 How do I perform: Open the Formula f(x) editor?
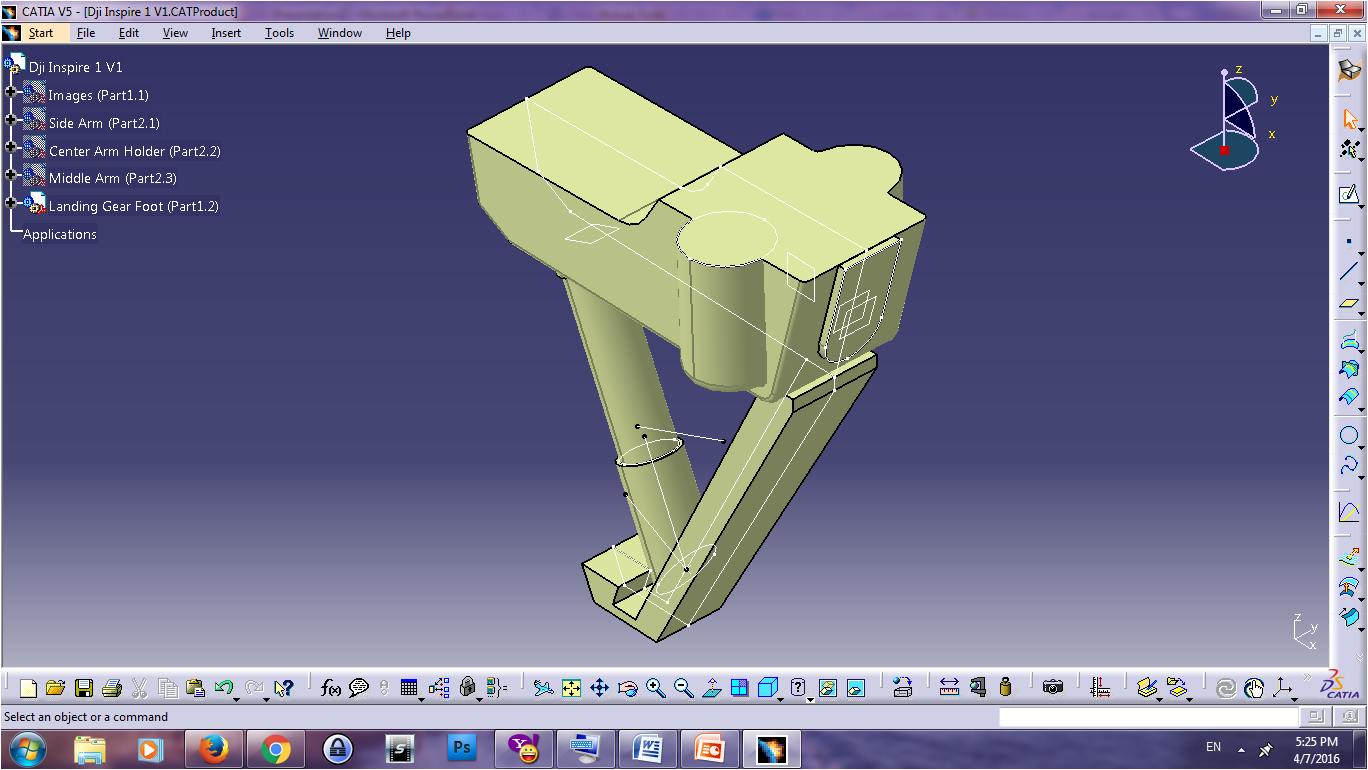click(x=332, y=688)
